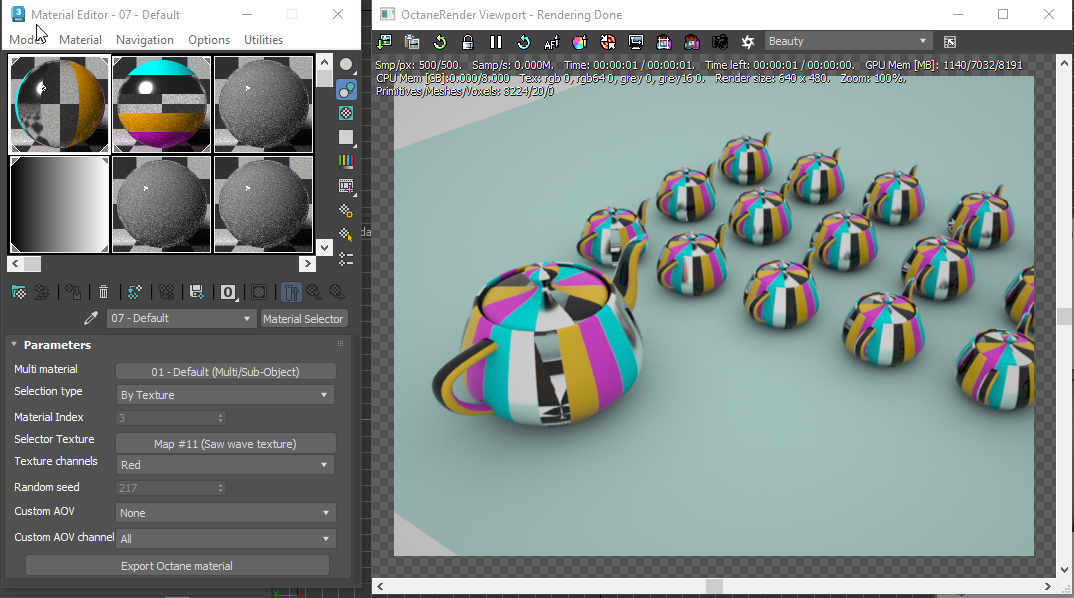
Task: Open Material/Map Navigator list icon
Action: click(347, 259)
